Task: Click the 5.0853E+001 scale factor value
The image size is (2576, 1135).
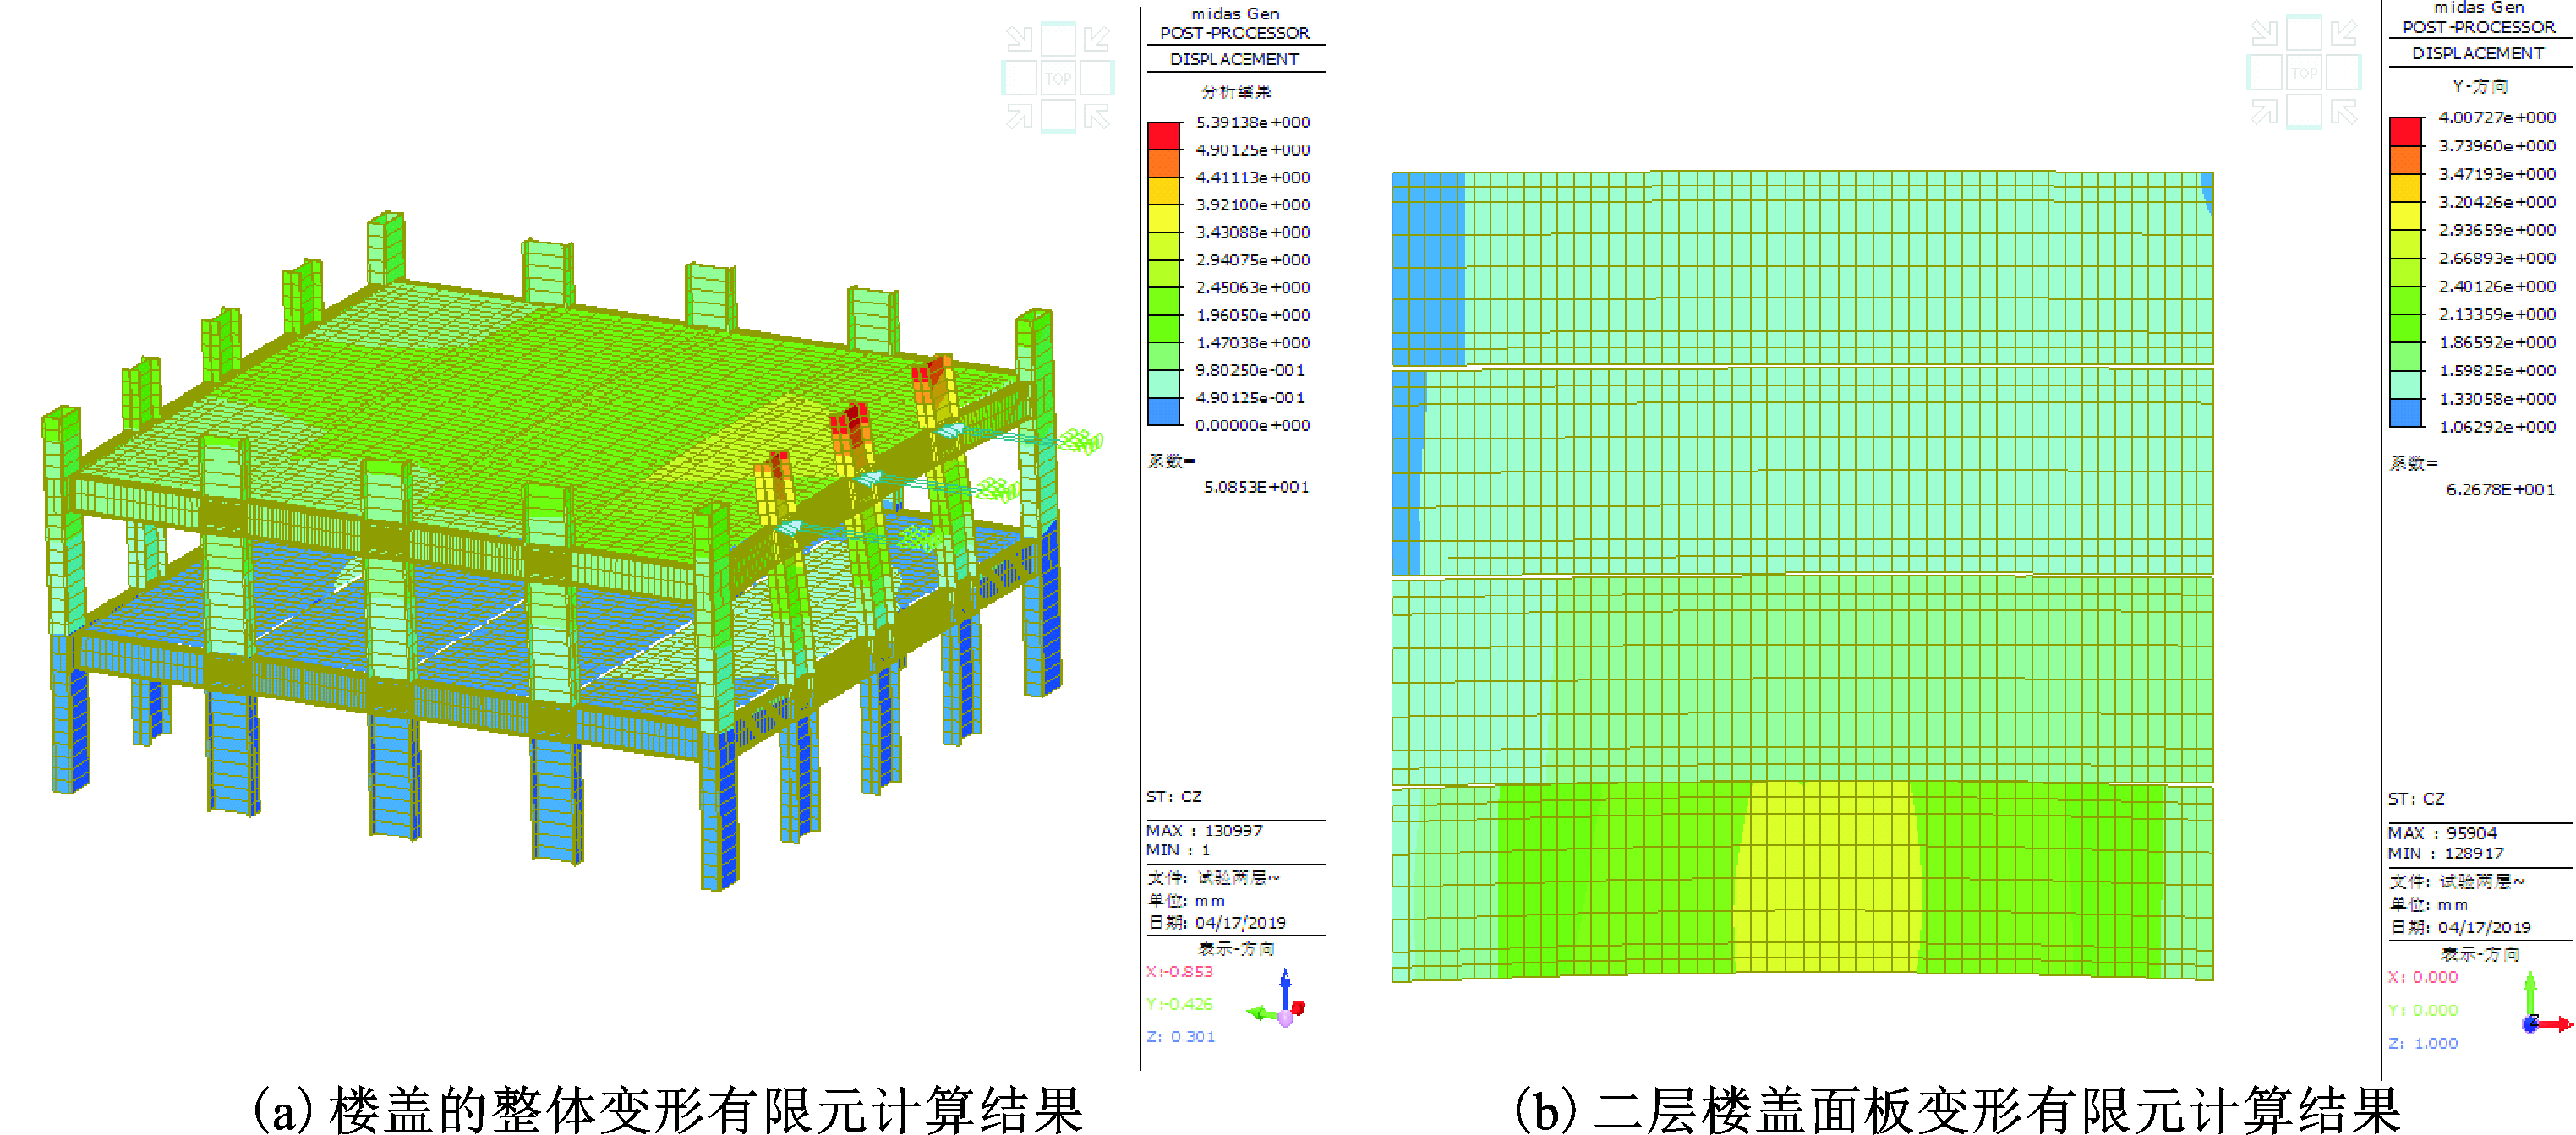Action: (1255, 487)
